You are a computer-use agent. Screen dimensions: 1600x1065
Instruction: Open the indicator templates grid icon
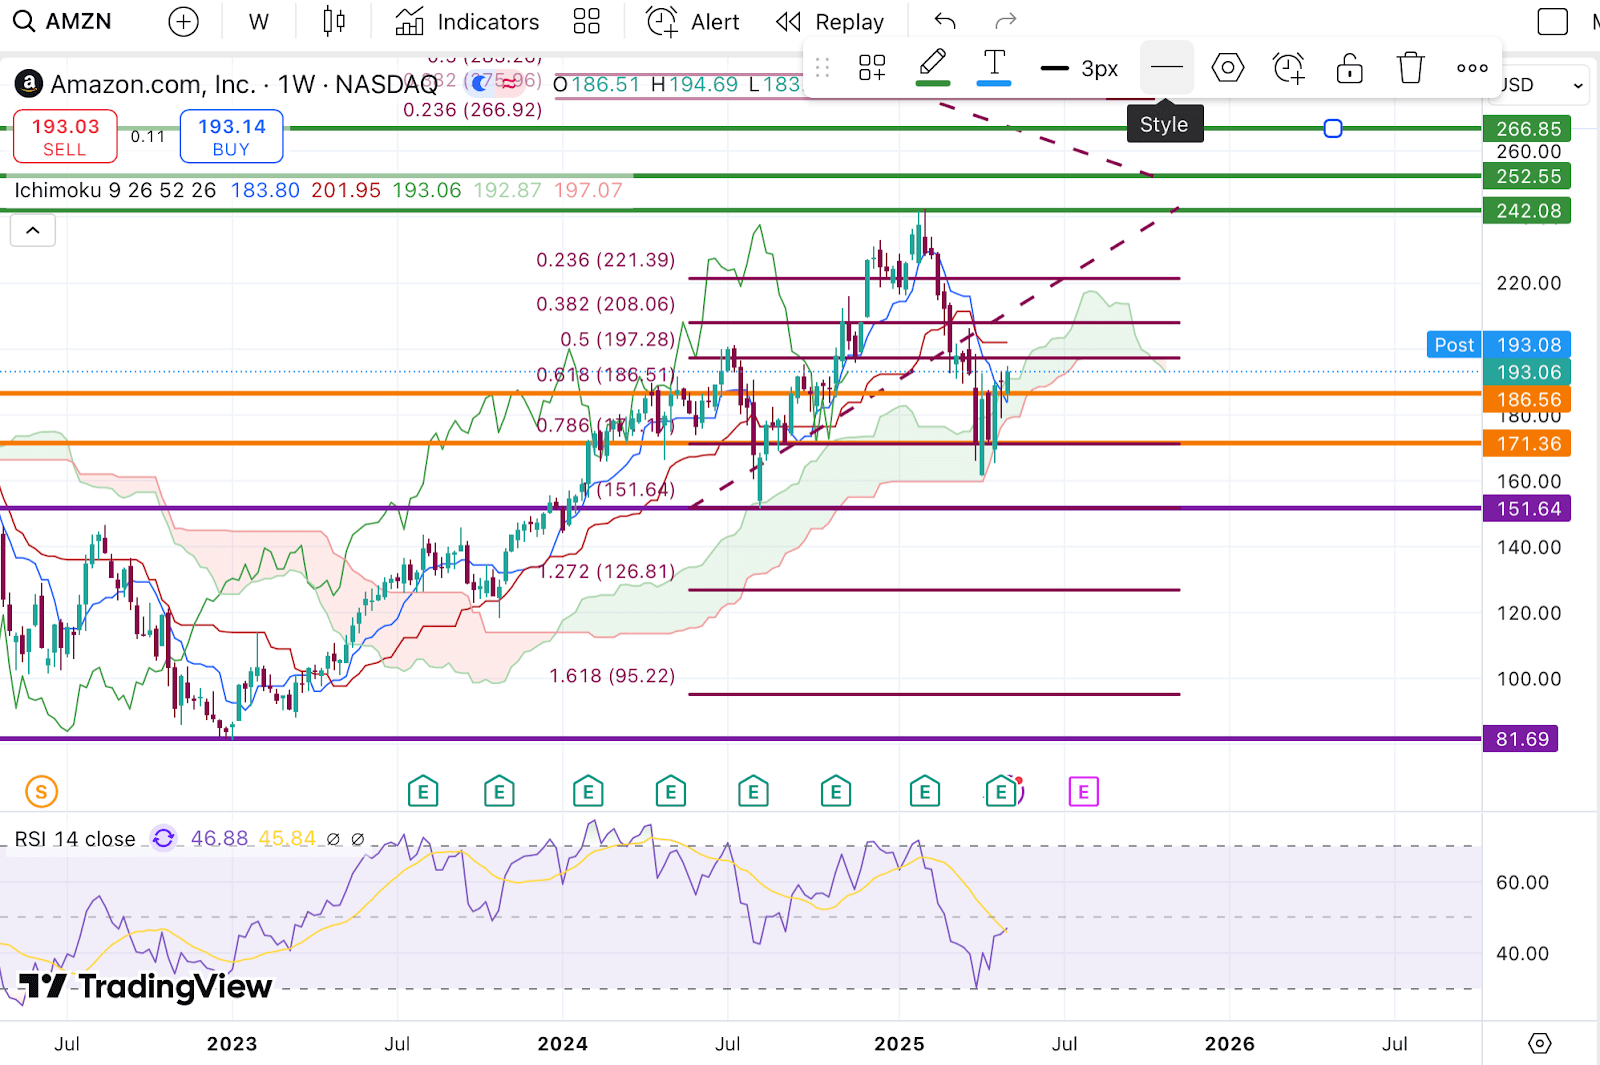[587, 22]
